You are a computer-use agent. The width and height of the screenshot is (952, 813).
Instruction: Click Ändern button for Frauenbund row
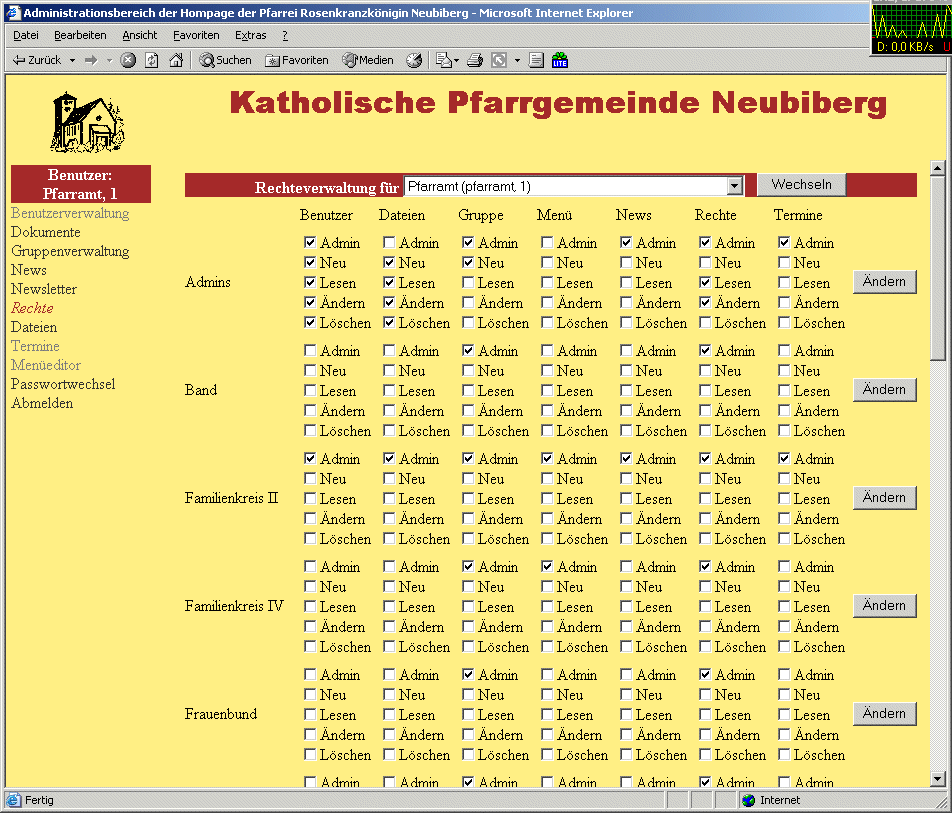[x=885, y=714]
